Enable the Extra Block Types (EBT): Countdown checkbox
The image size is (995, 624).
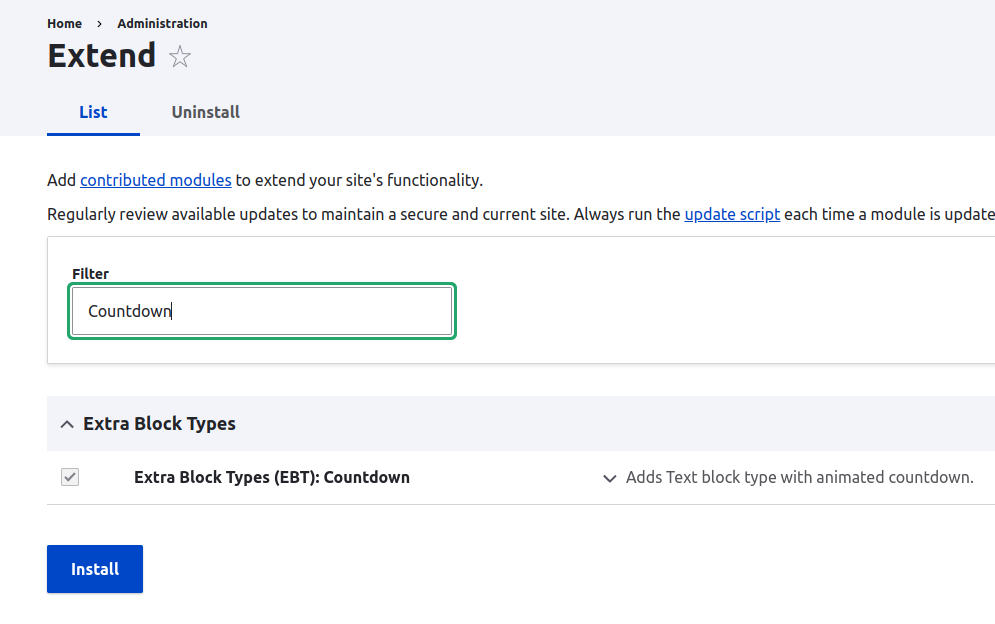click(x=69, y=477)
